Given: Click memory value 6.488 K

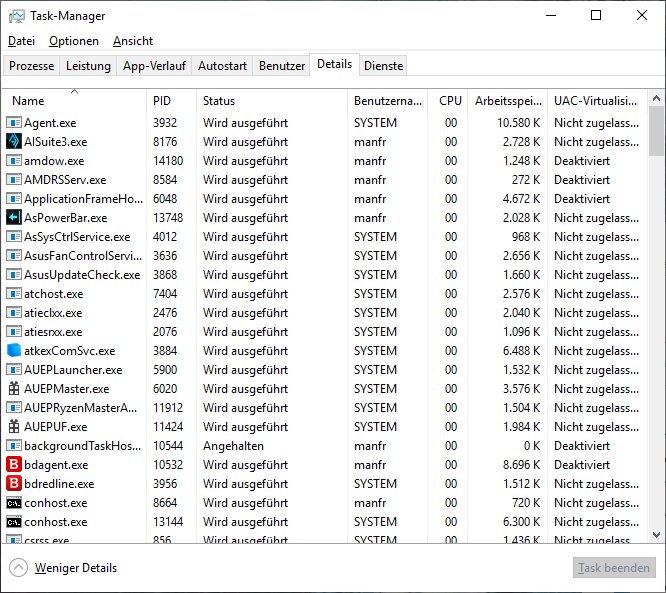Looking at the screenshot, I should tap(521, 350).
